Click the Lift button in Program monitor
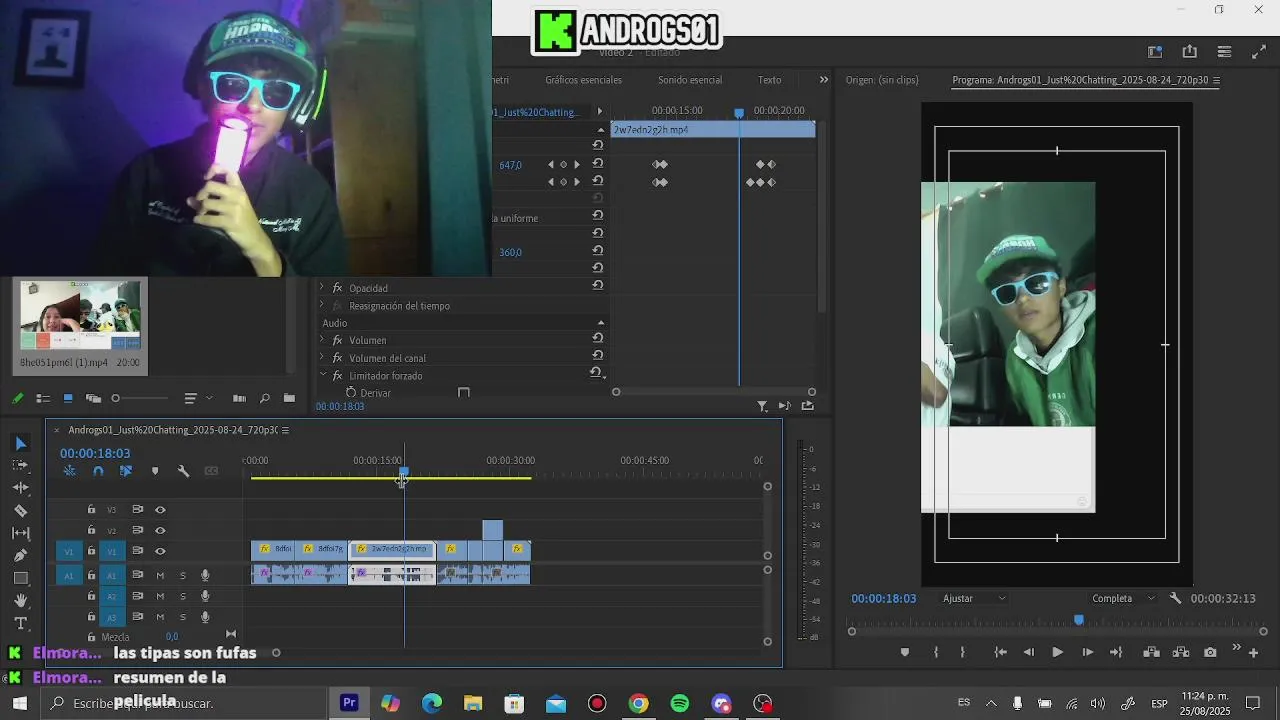1280x720 pixels. (x=1152, y=652)
